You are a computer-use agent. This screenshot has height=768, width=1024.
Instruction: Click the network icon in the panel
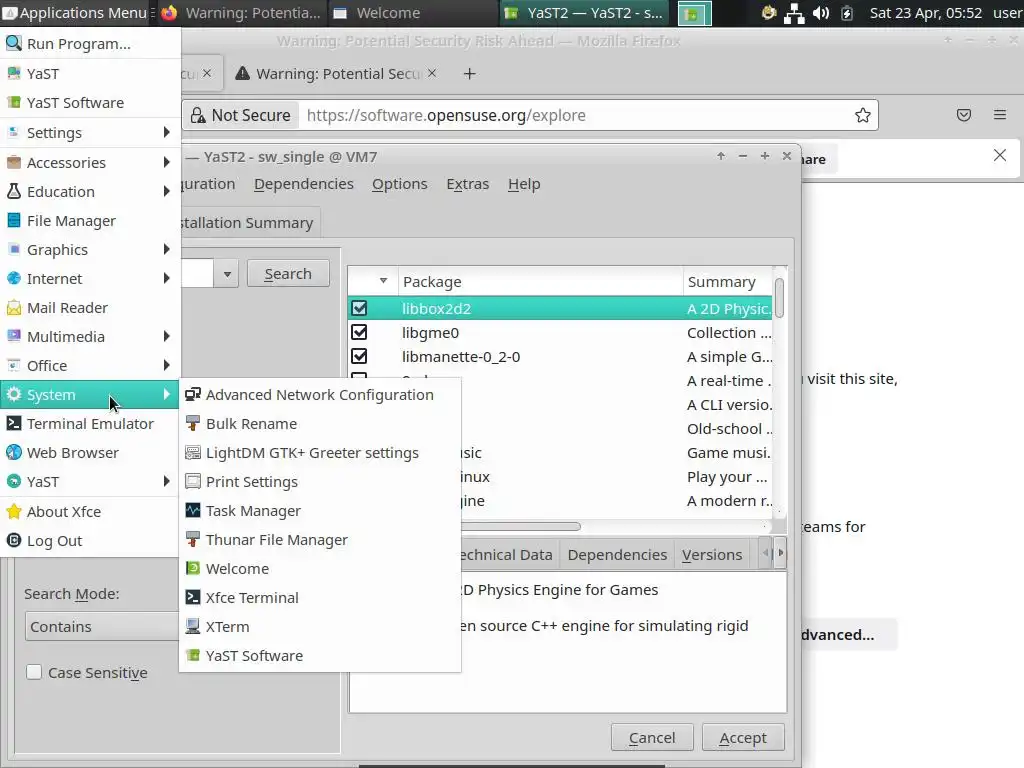[794, 13]
